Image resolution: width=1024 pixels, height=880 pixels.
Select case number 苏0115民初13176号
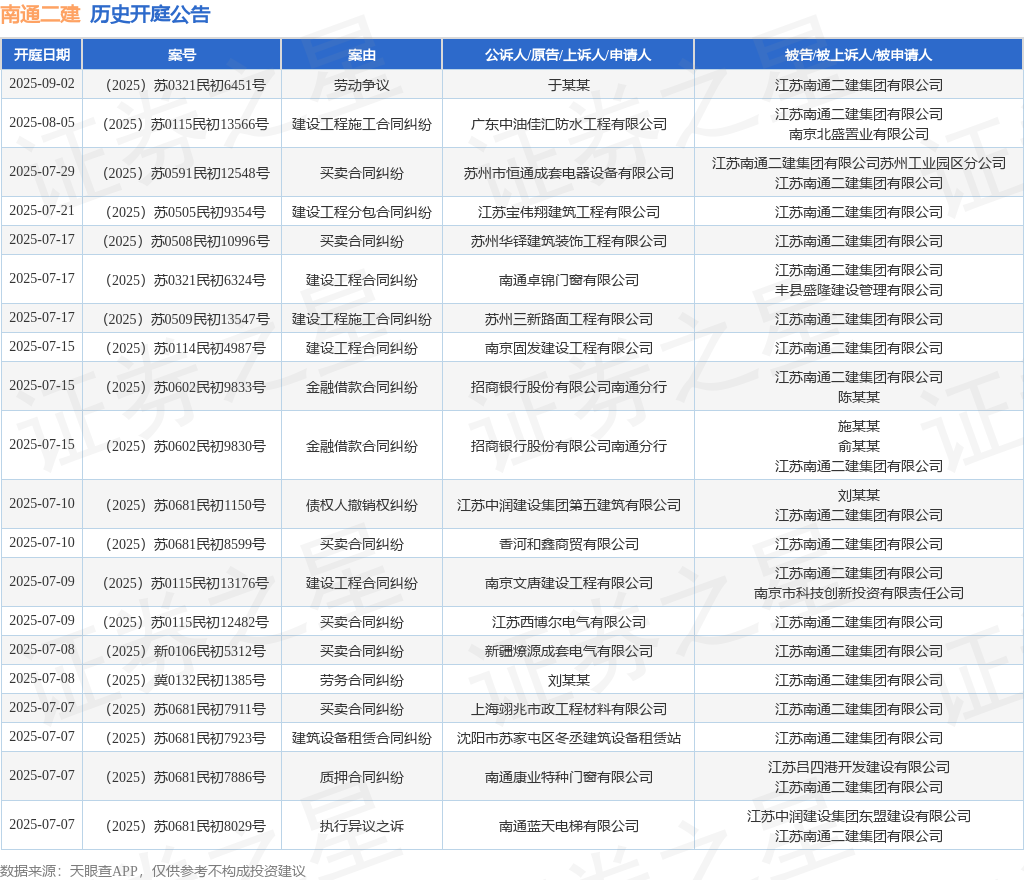tap(185, 583)
